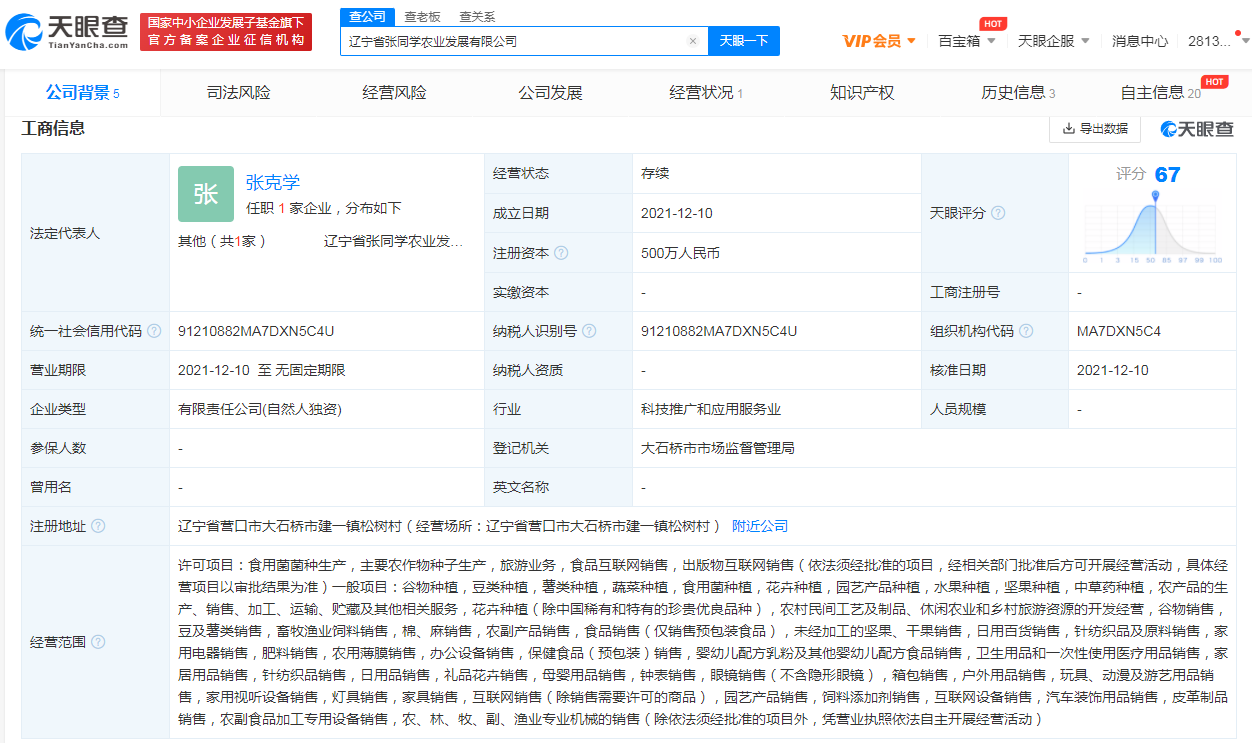This screenshot has height=743, width=1252.
Task: Click the help icon beside 统一社会信用代码
Action: tap(154, 331)
